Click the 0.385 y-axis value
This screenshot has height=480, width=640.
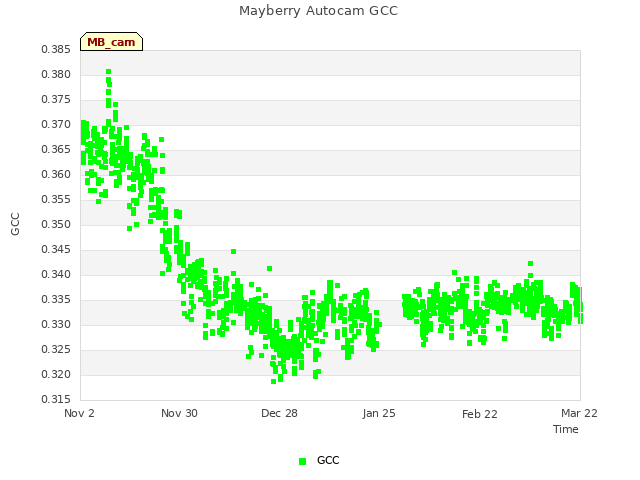pos(56,50)
